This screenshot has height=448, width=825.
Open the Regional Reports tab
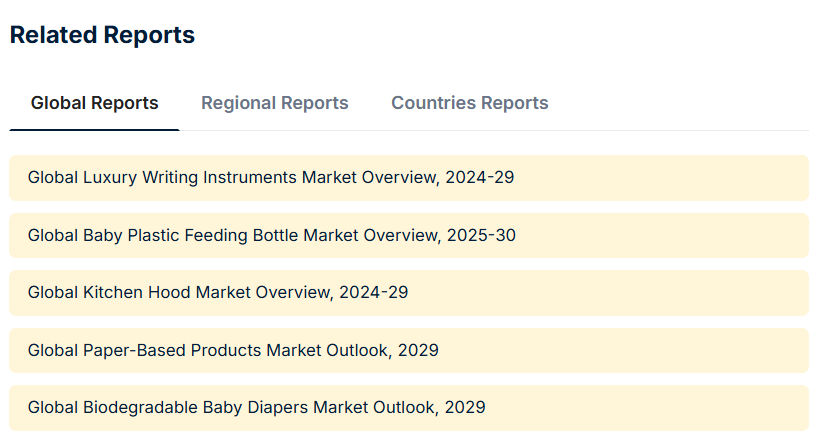click(x=275, y=103)
